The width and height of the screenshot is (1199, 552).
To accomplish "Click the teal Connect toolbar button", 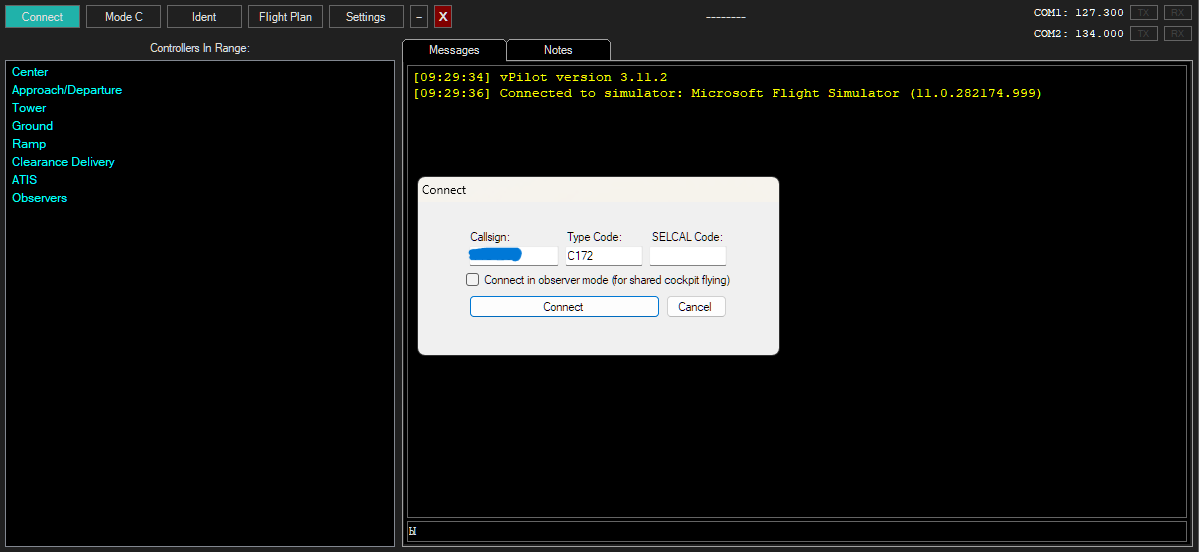I will coord(42,17).
